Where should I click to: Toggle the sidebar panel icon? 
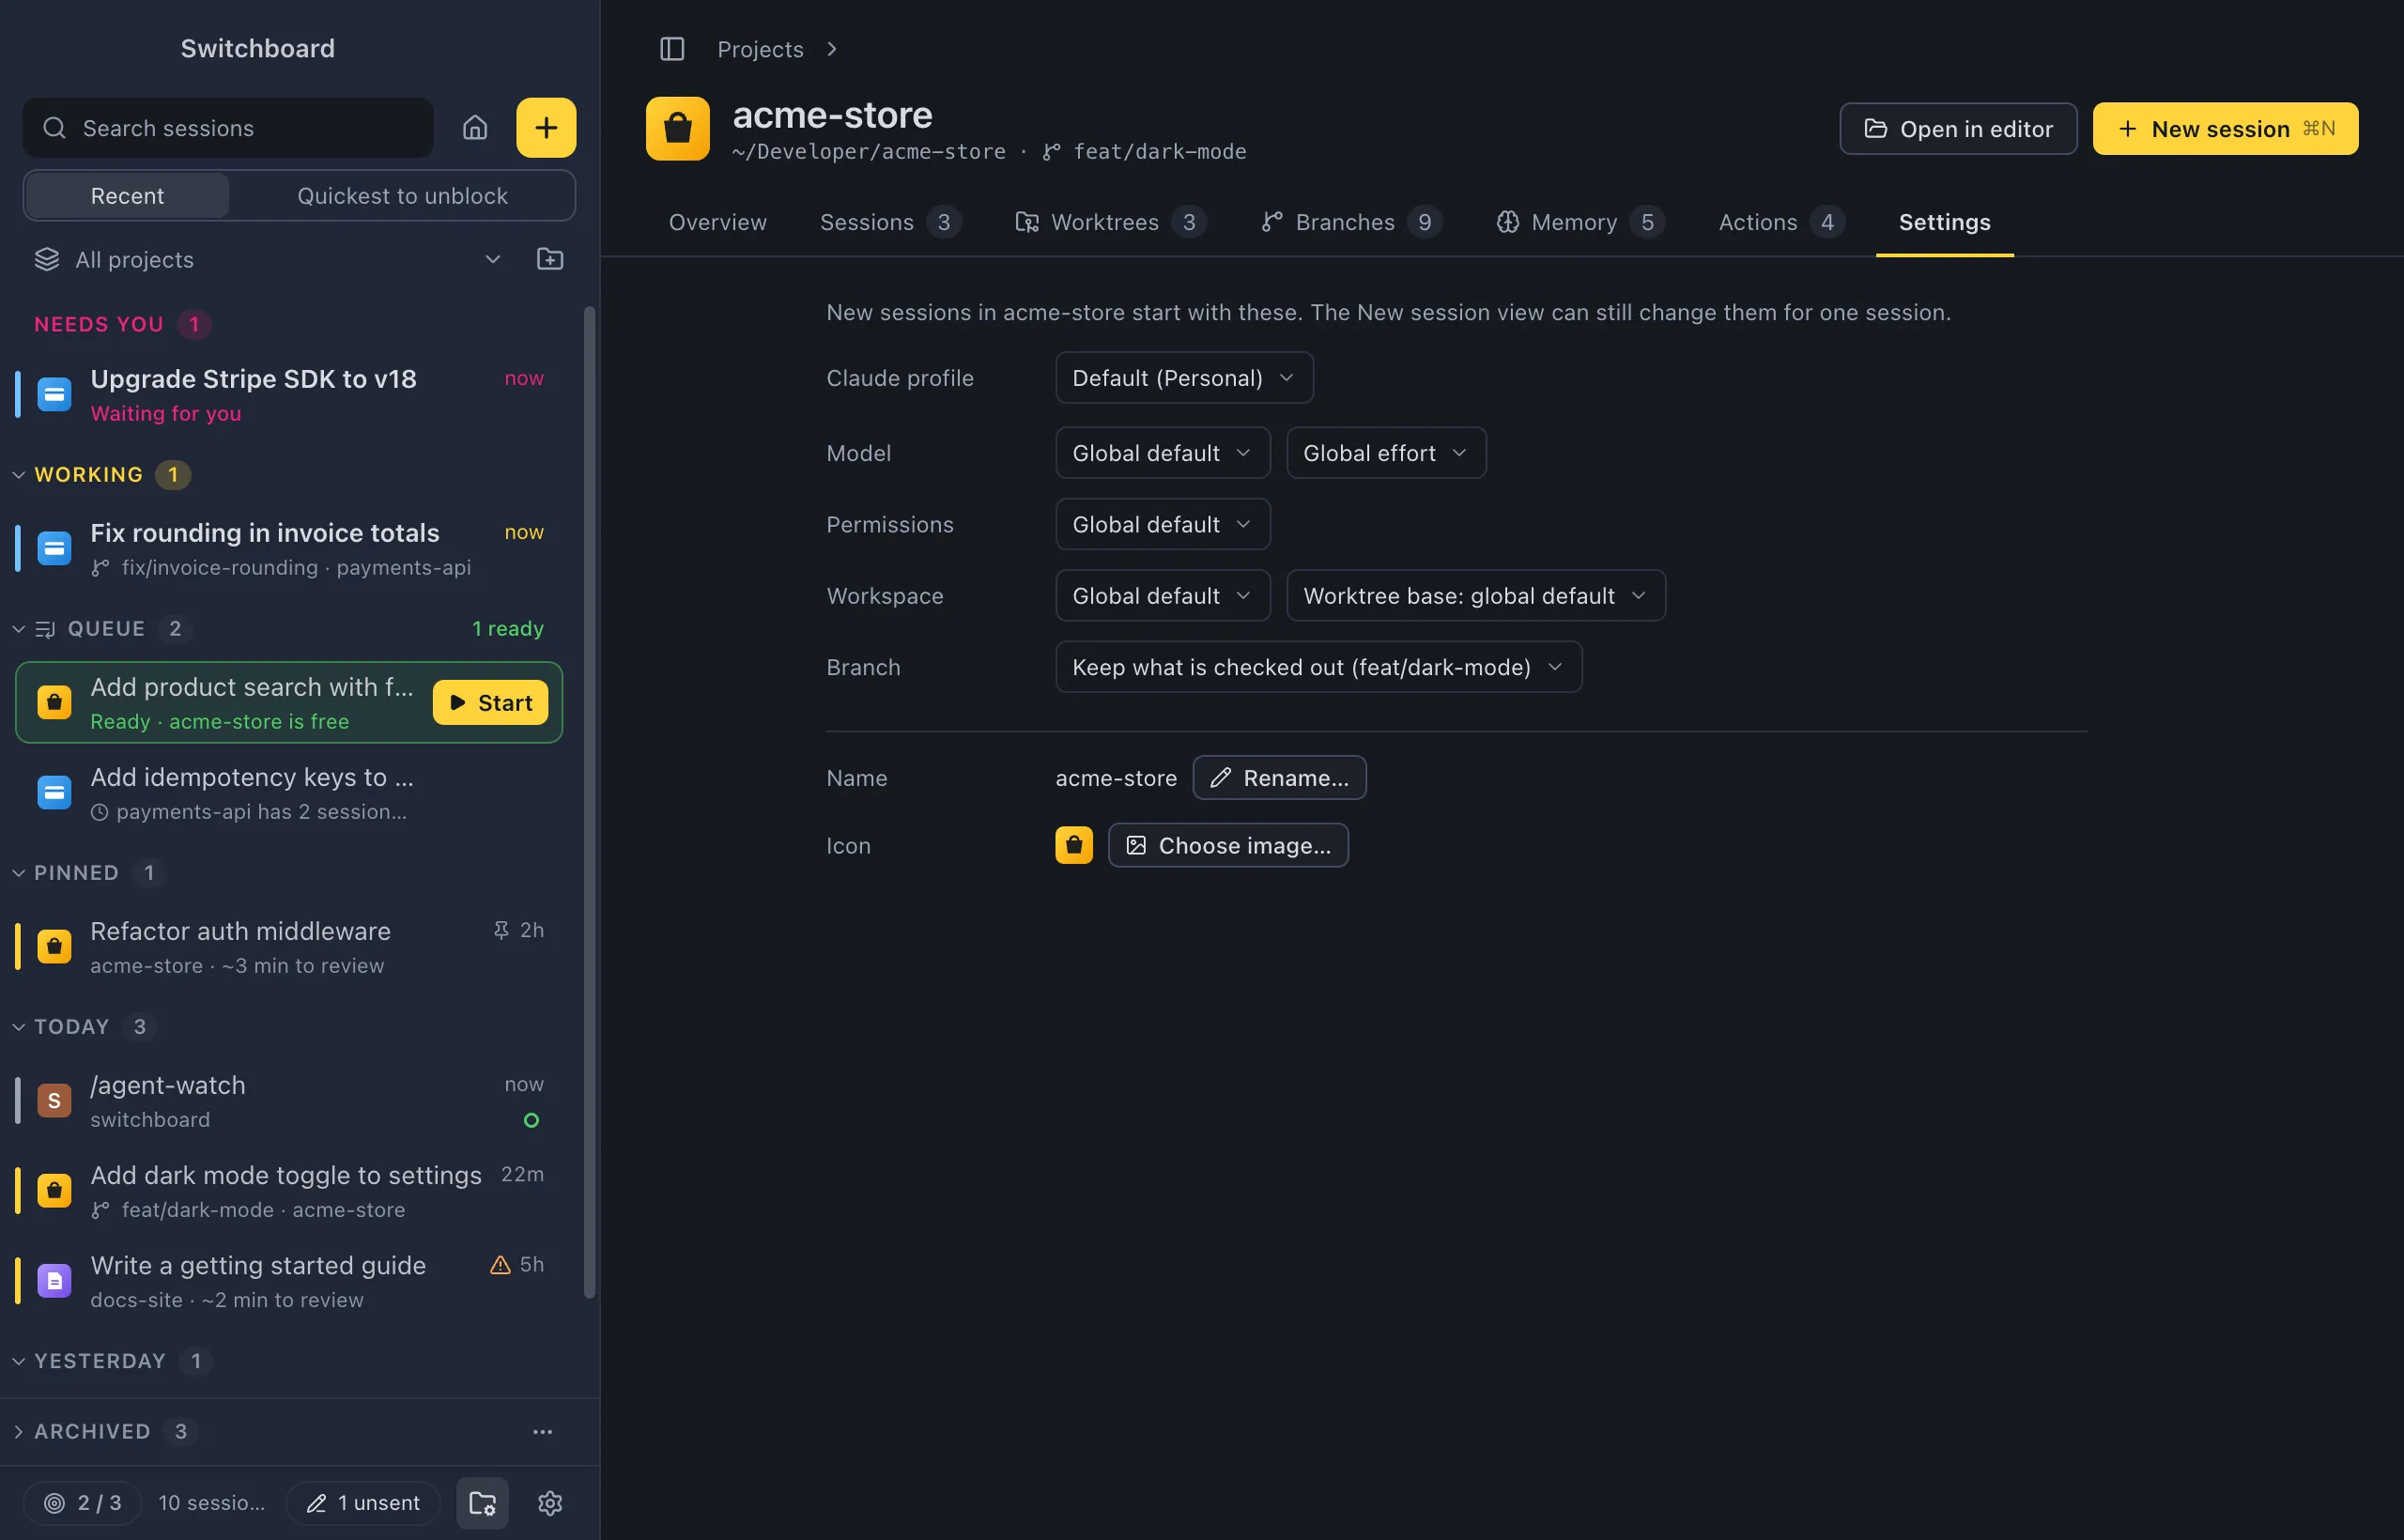click(x=672, y=49)
